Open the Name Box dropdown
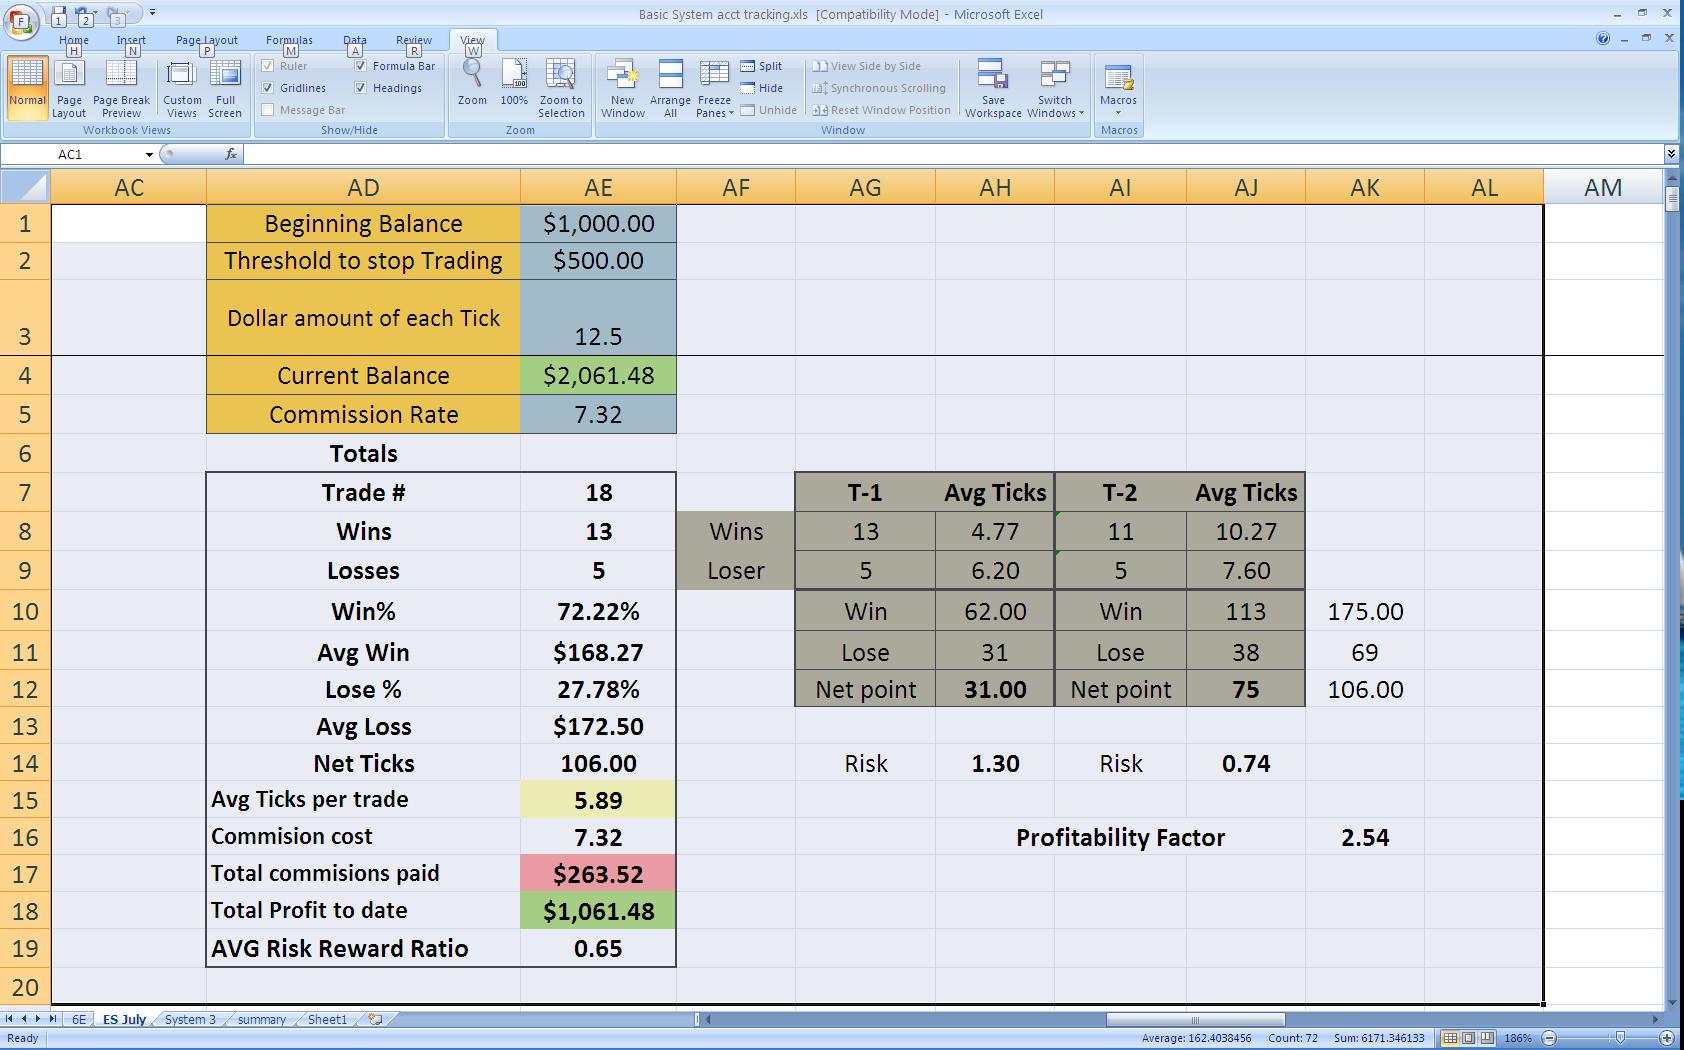This screenshot has width=1684, height=1050. [x=149, y=154]
